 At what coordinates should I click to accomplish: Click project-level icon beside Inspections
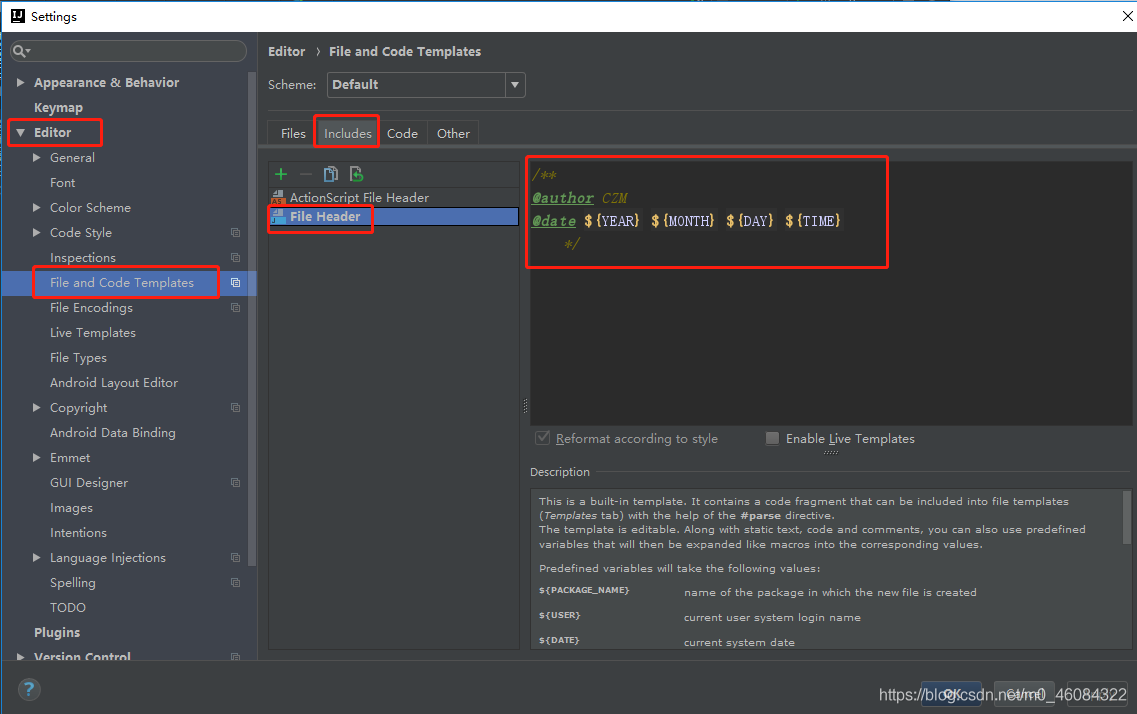(236, 257)
